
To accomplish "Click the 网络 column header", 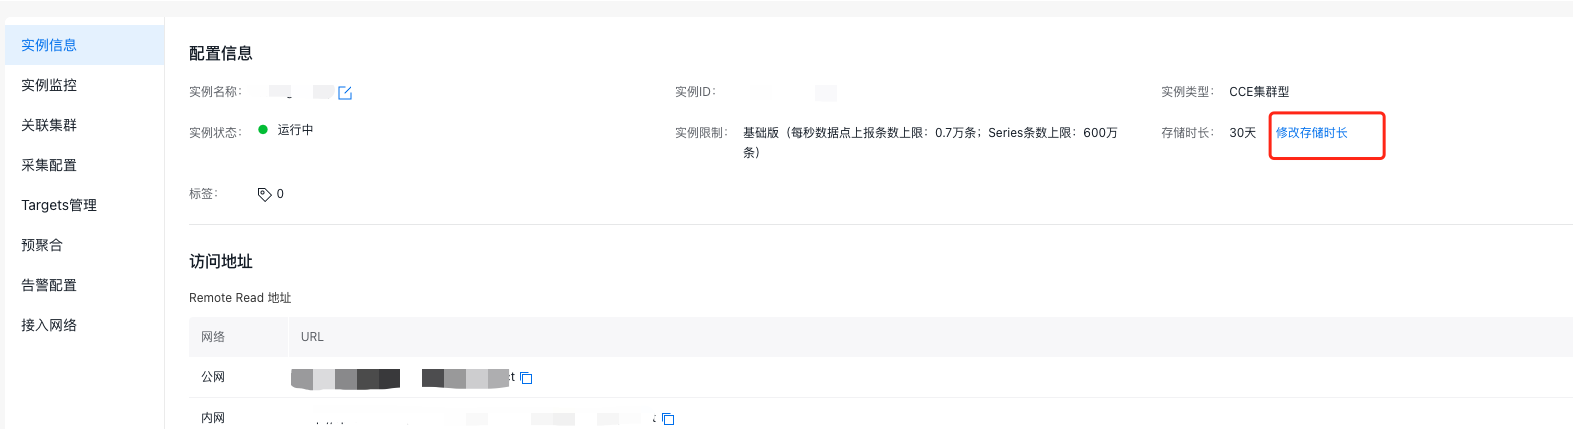I will 213,337.
